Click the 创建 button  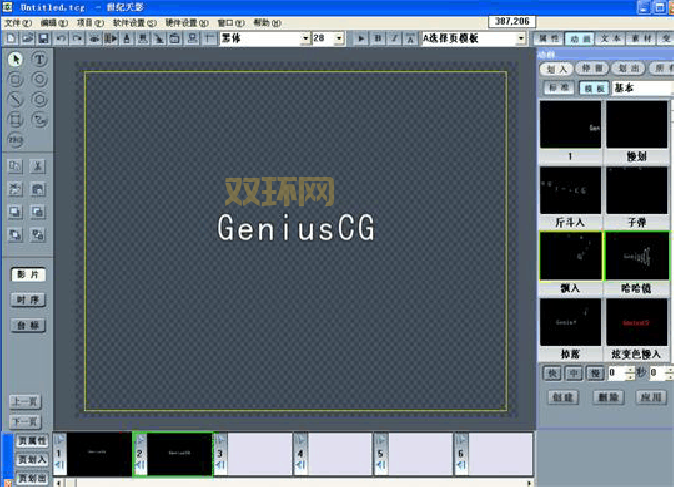(x=563, y=397)
